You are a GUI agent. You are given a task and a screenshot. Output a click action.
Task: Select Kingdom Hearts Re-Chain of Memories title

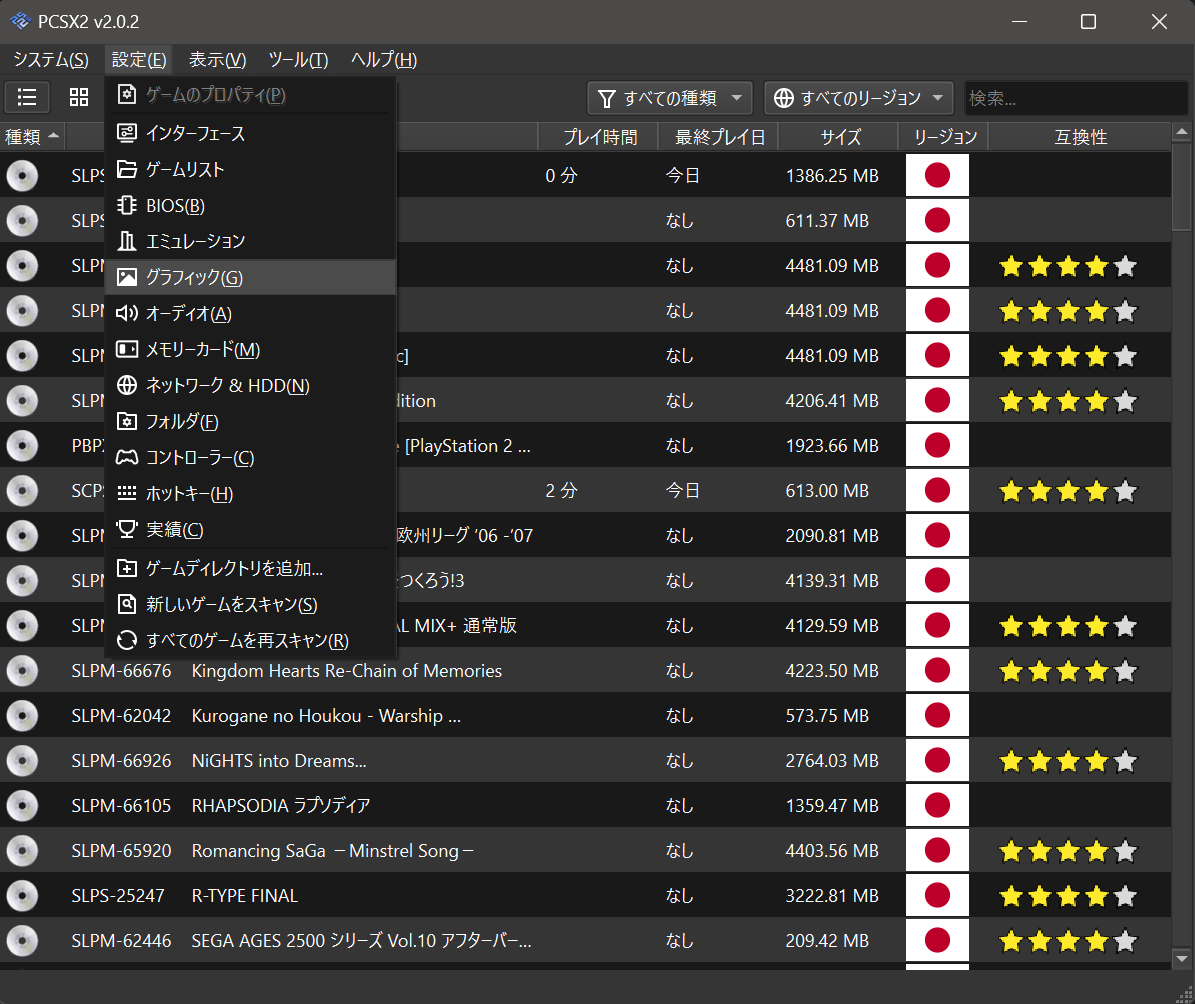tap(347, 671)
